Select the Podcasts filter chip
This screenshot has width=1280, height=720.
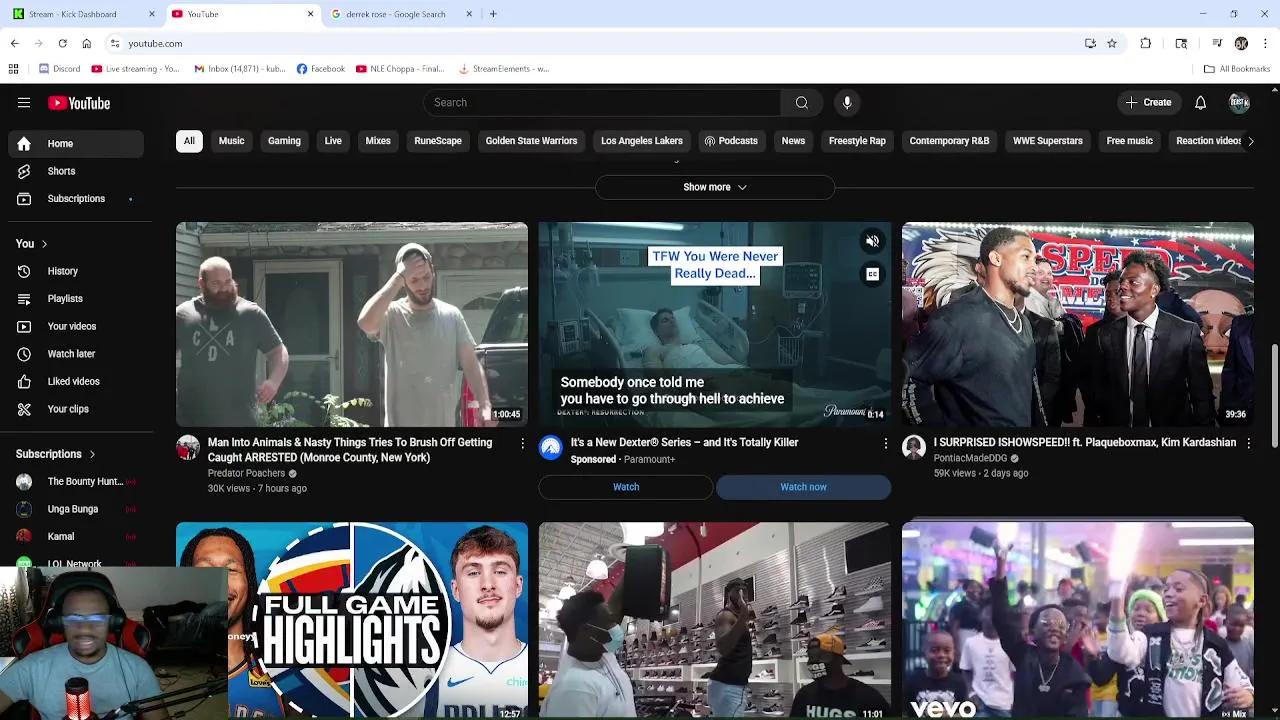pos(731,141)
